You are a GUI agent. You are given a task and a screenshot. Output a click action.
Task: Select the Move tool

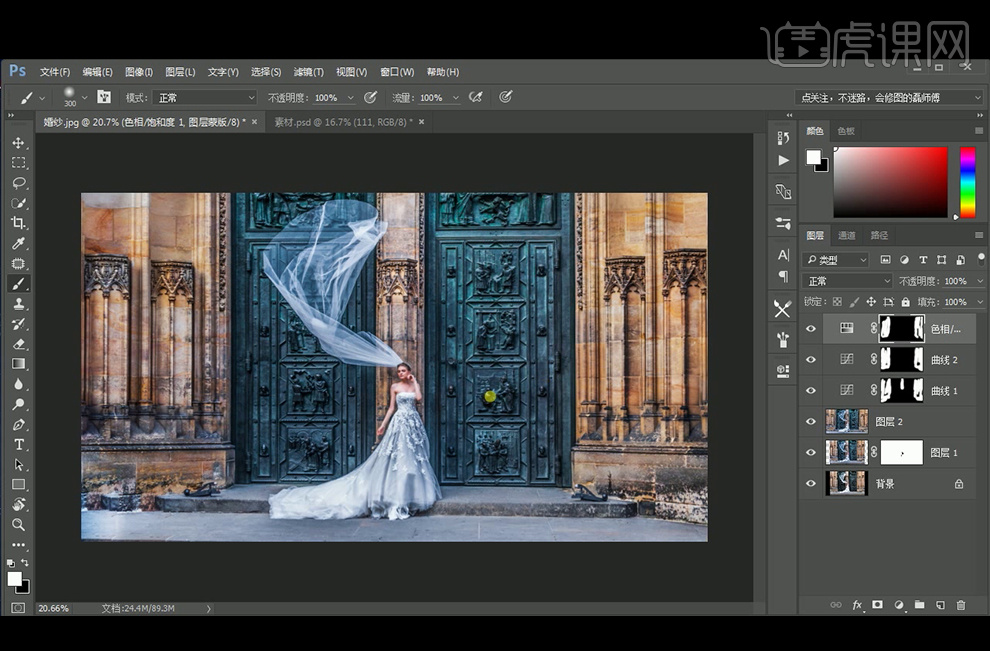coord(18,143)
